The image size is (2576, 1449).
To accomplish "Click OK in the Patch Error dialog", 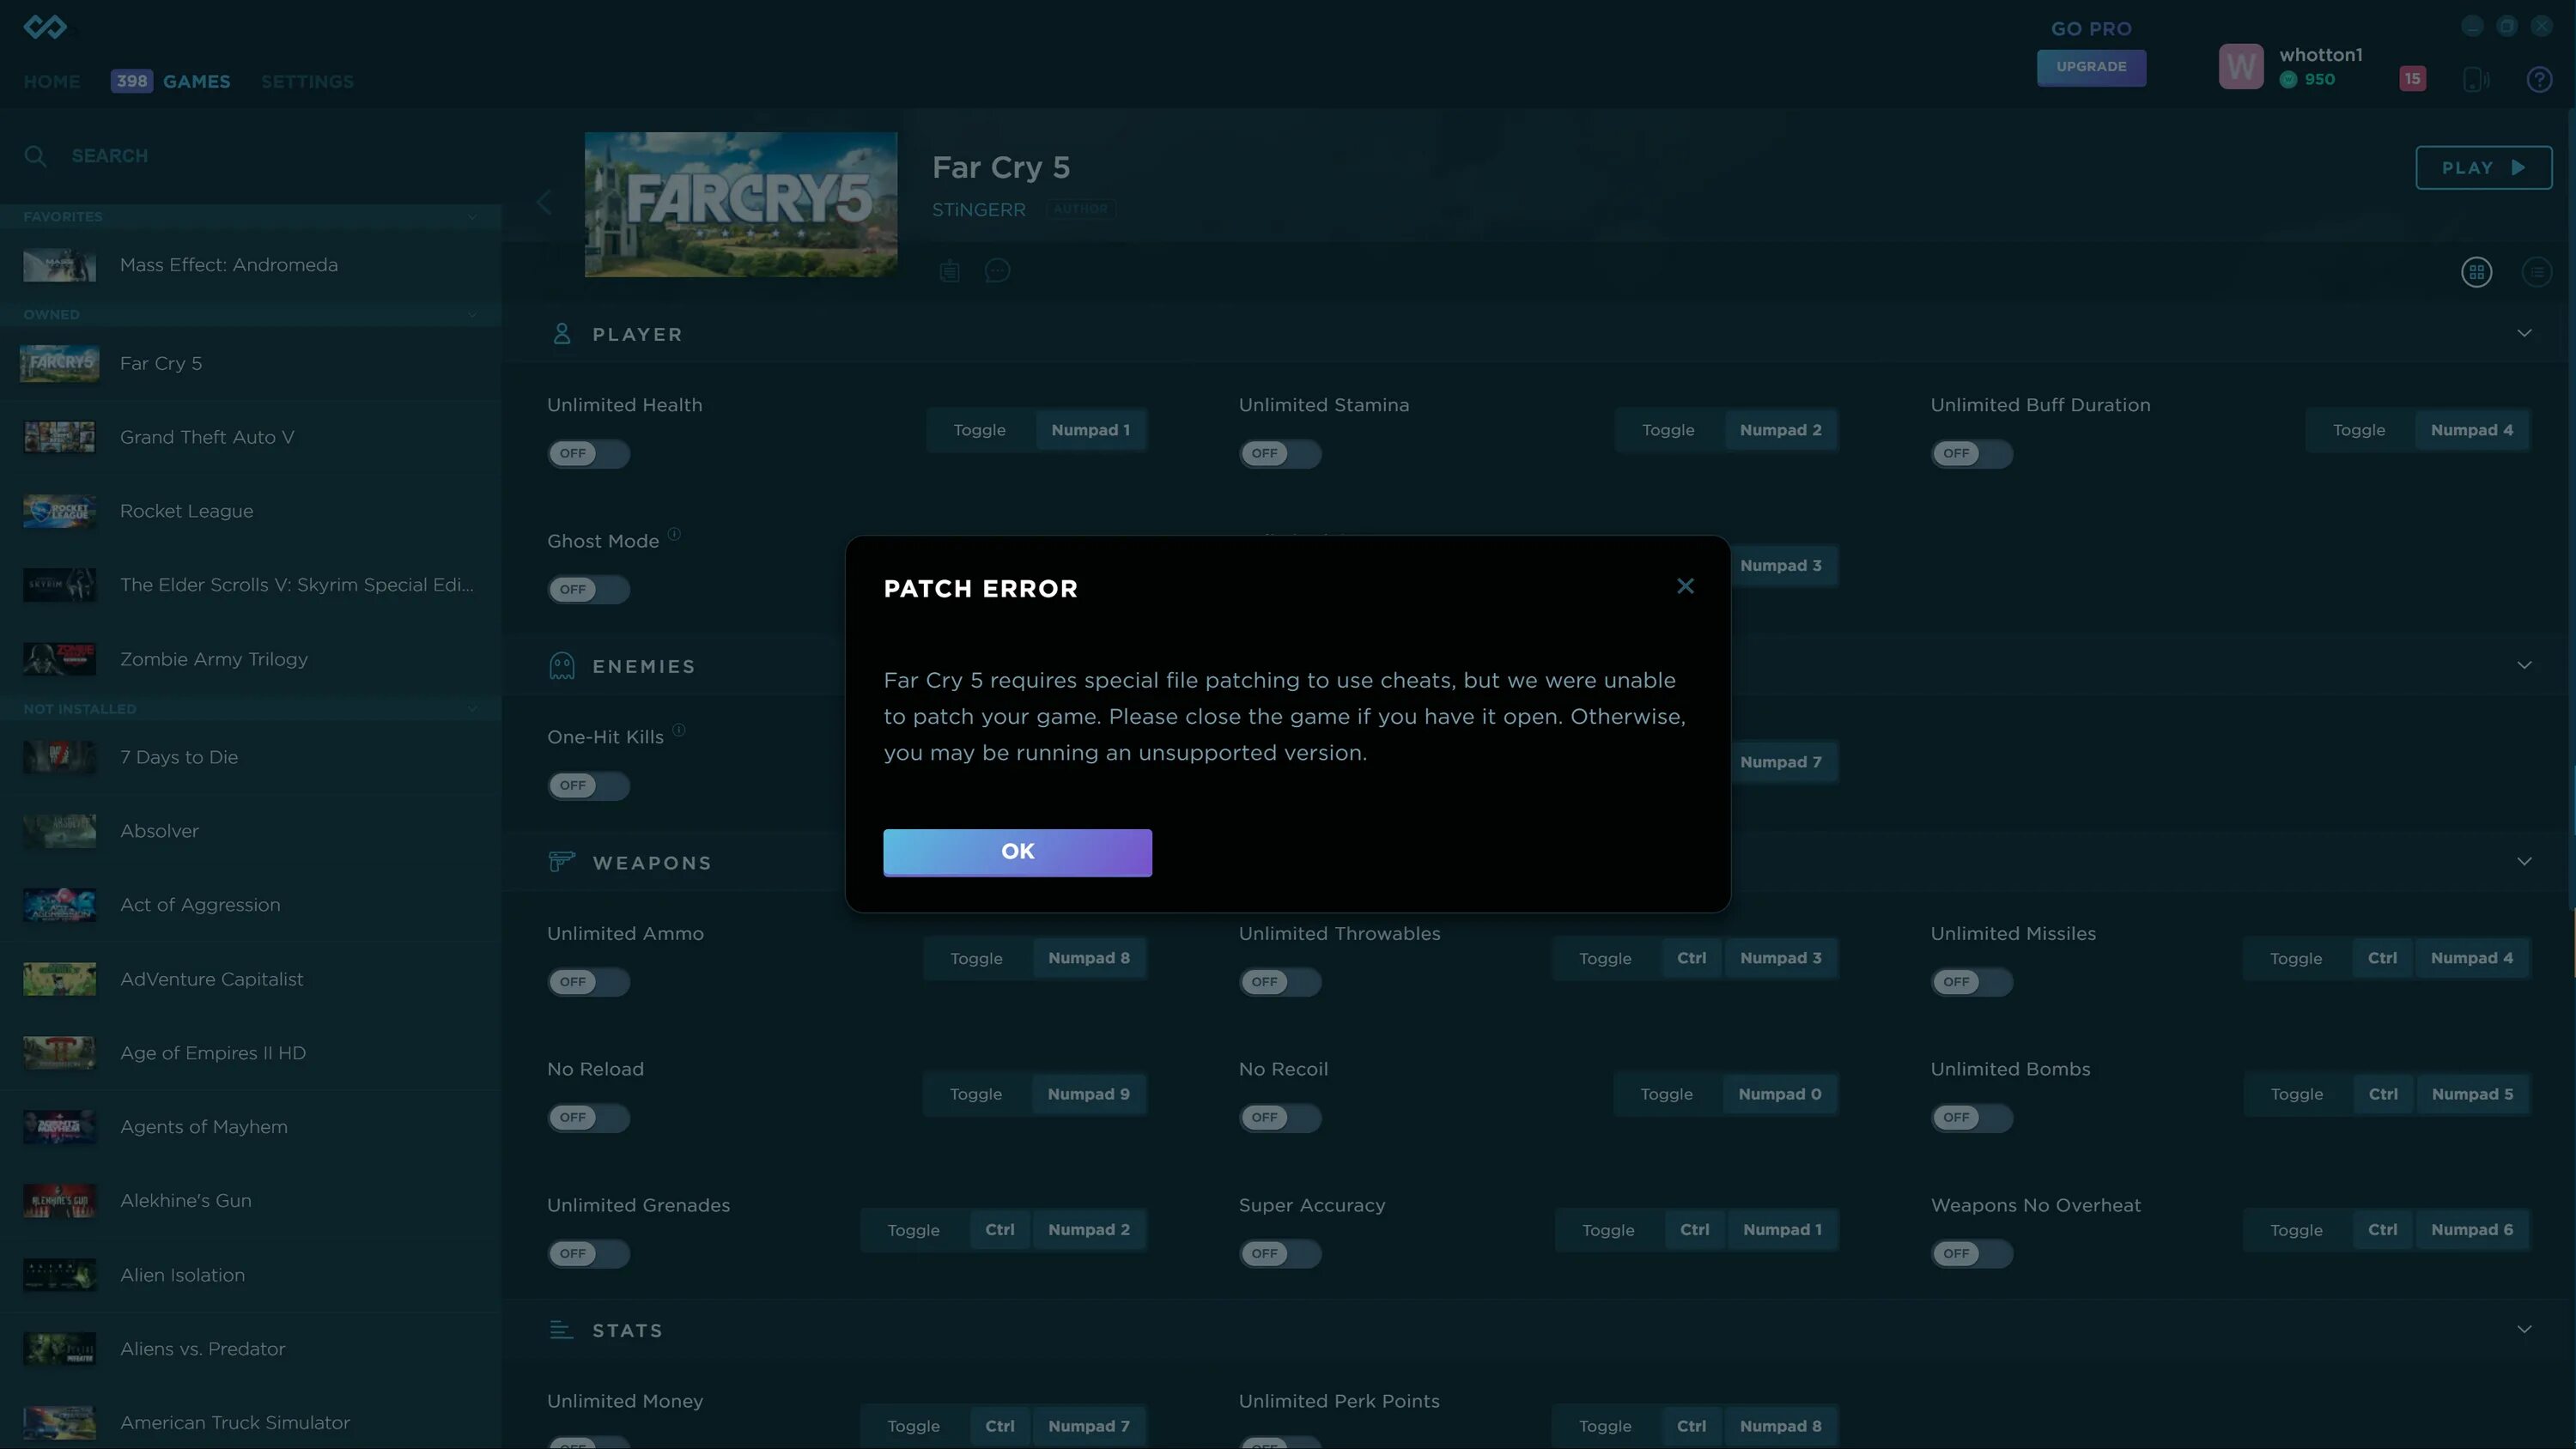I will tap(1017, 852).
